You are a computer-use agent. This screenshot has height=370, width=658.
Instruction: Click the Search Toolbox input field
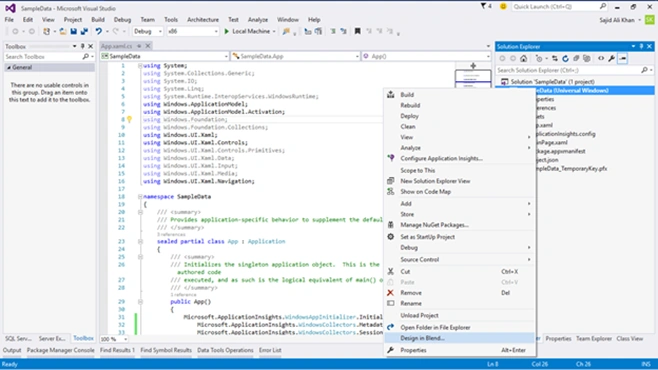(43, 57)
